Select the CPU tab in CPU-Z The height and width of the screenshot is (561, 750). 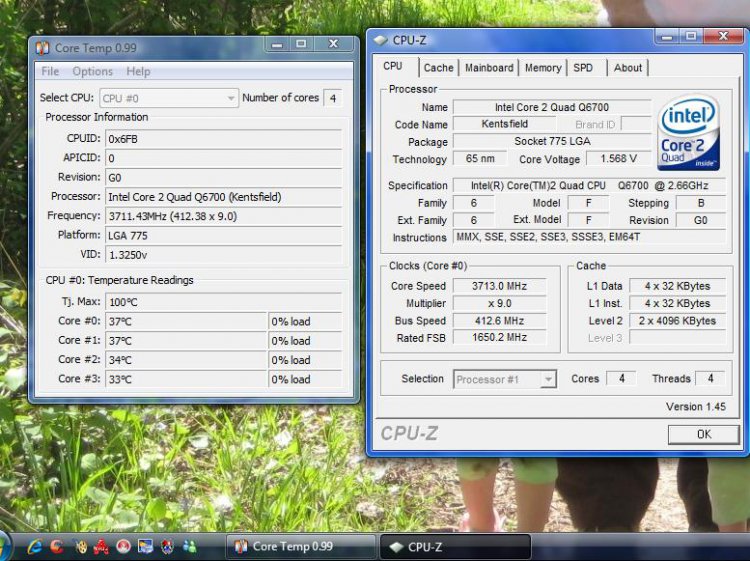[x=395, y=66]
